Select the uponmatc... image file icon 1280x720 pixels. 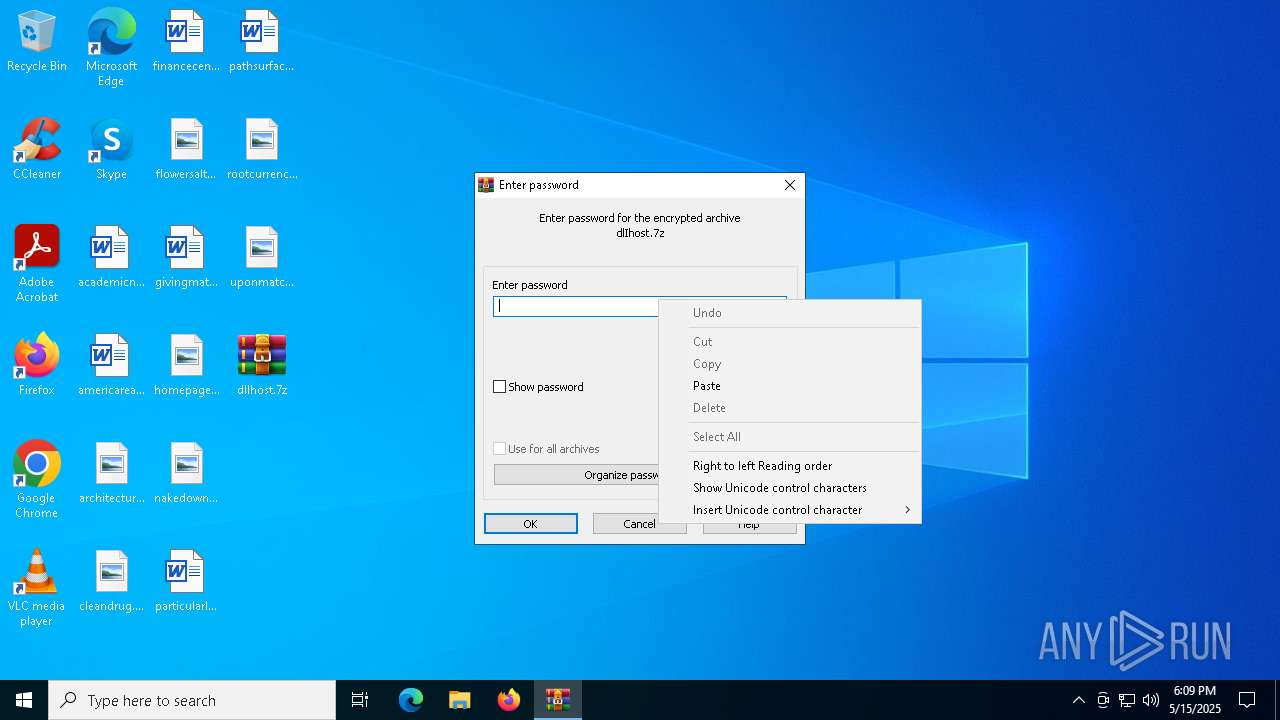pos(261,258)
